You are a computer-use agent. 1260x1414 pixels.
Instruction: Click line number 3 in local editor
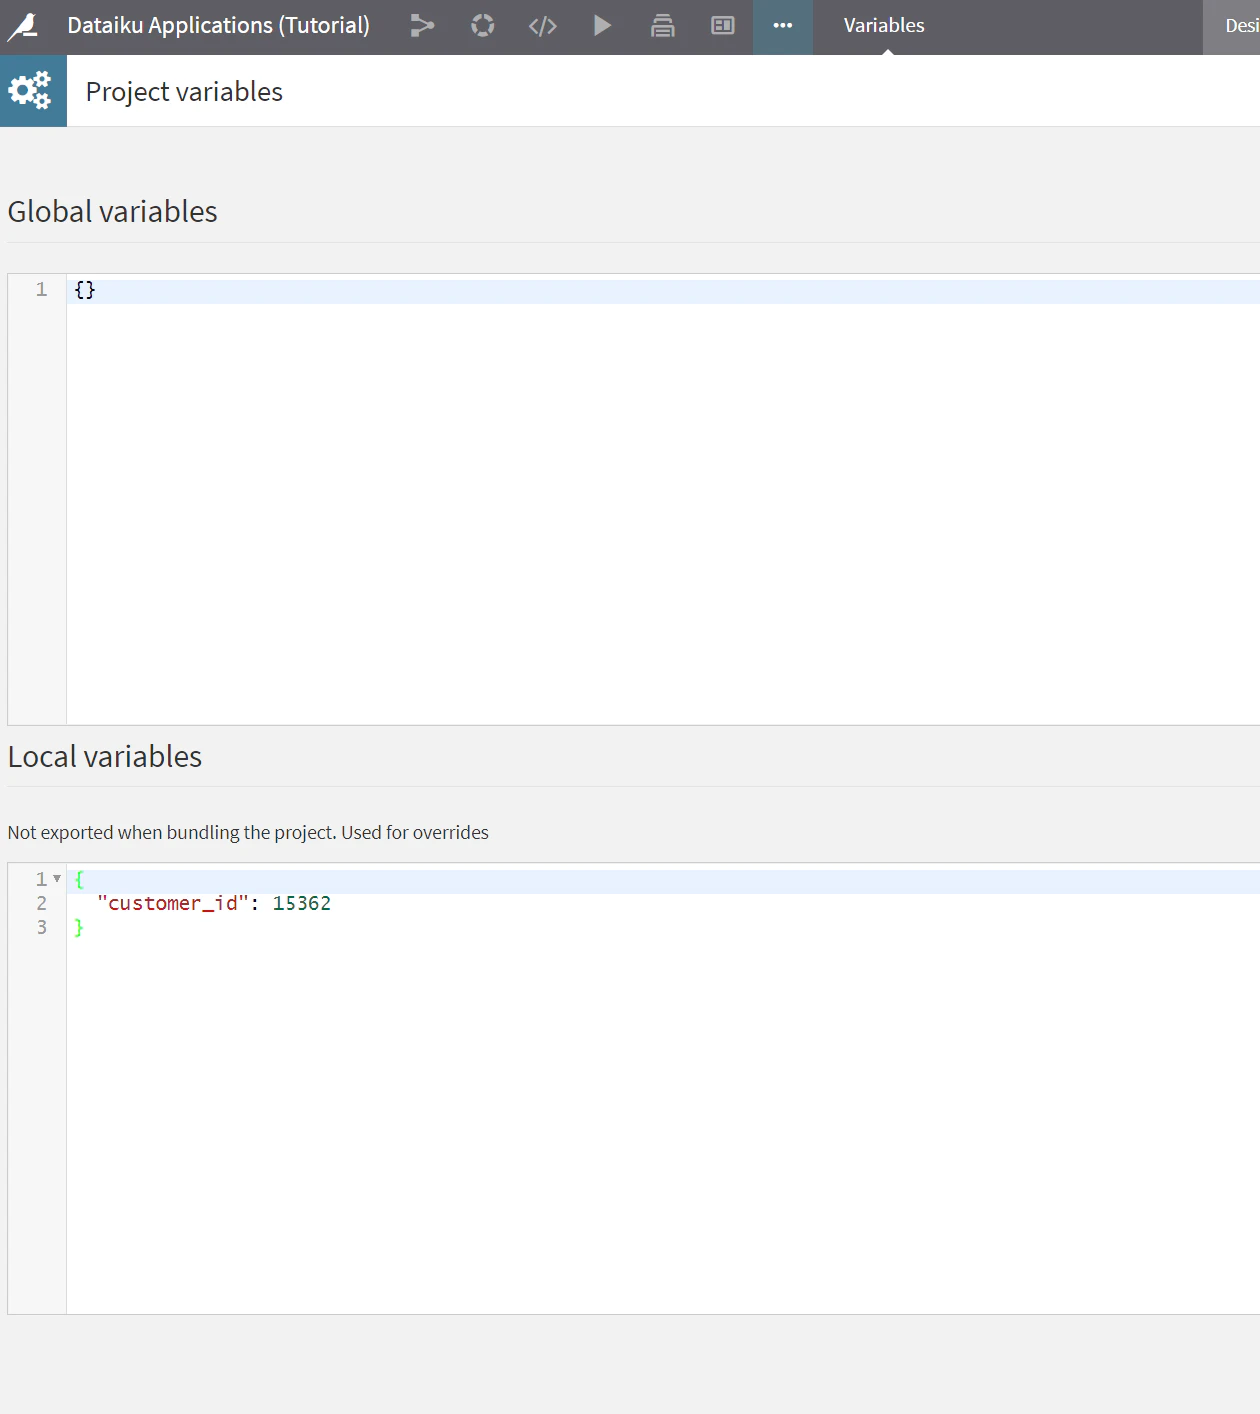point(42,928)
